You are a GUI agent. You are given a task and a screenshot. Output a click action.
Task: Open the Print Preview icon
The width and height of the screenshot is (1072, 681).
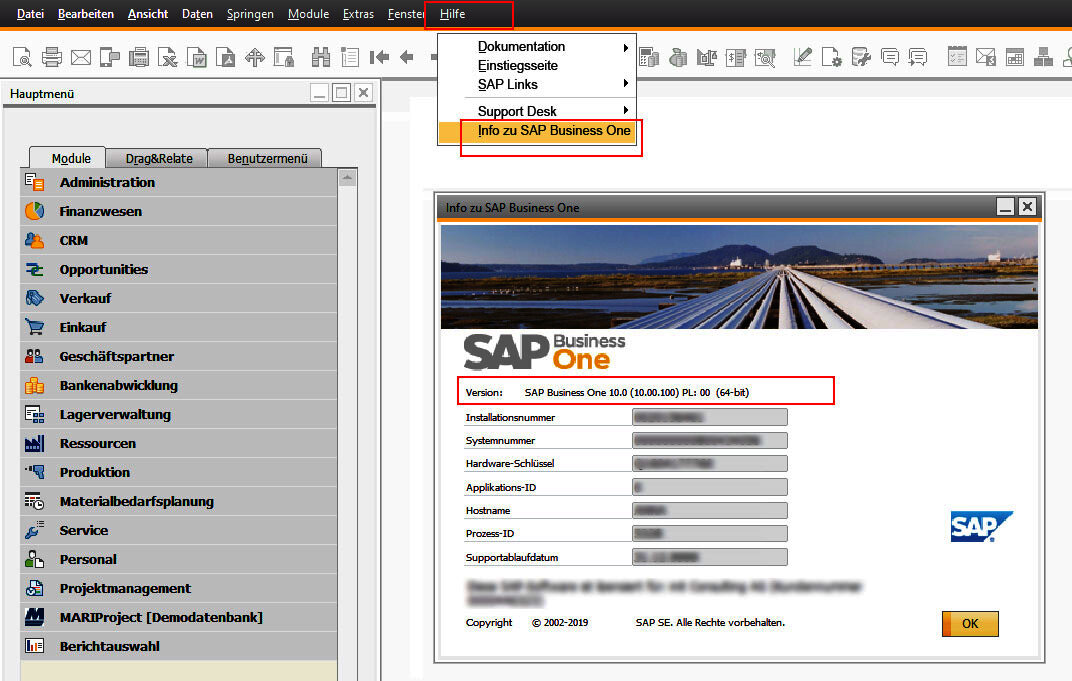point(22,57)
